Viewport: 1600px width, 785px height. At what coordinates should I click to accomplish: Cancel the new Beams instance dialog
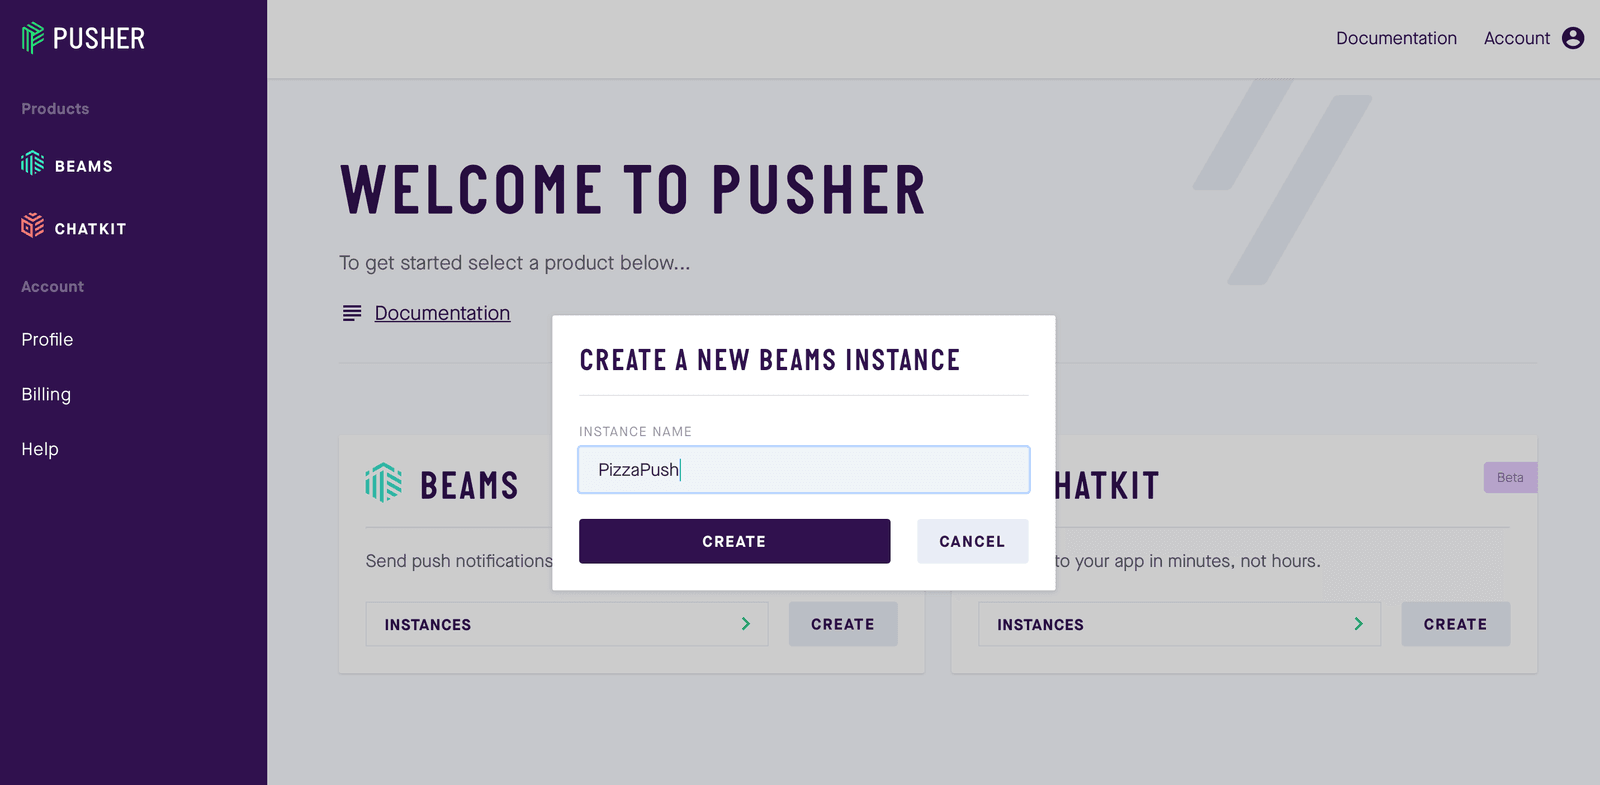(x=972, y=541)
